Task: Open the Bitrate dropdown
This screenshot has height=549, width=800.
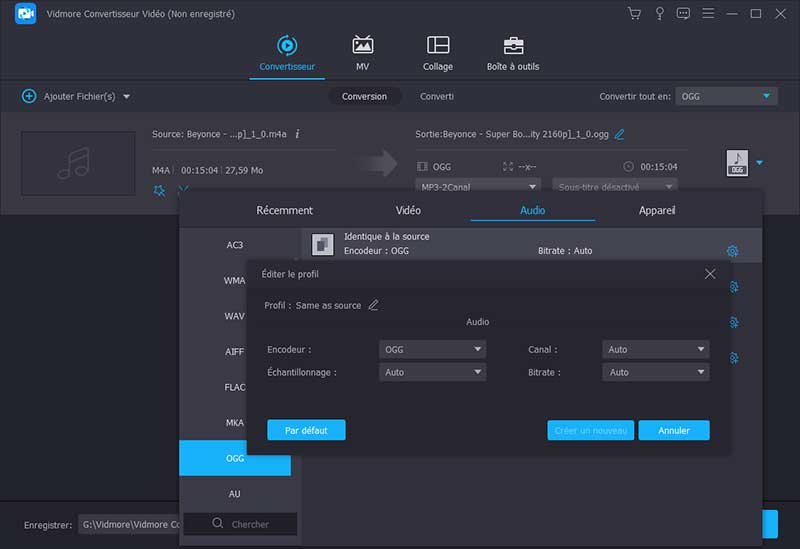Action: (656, 372)
